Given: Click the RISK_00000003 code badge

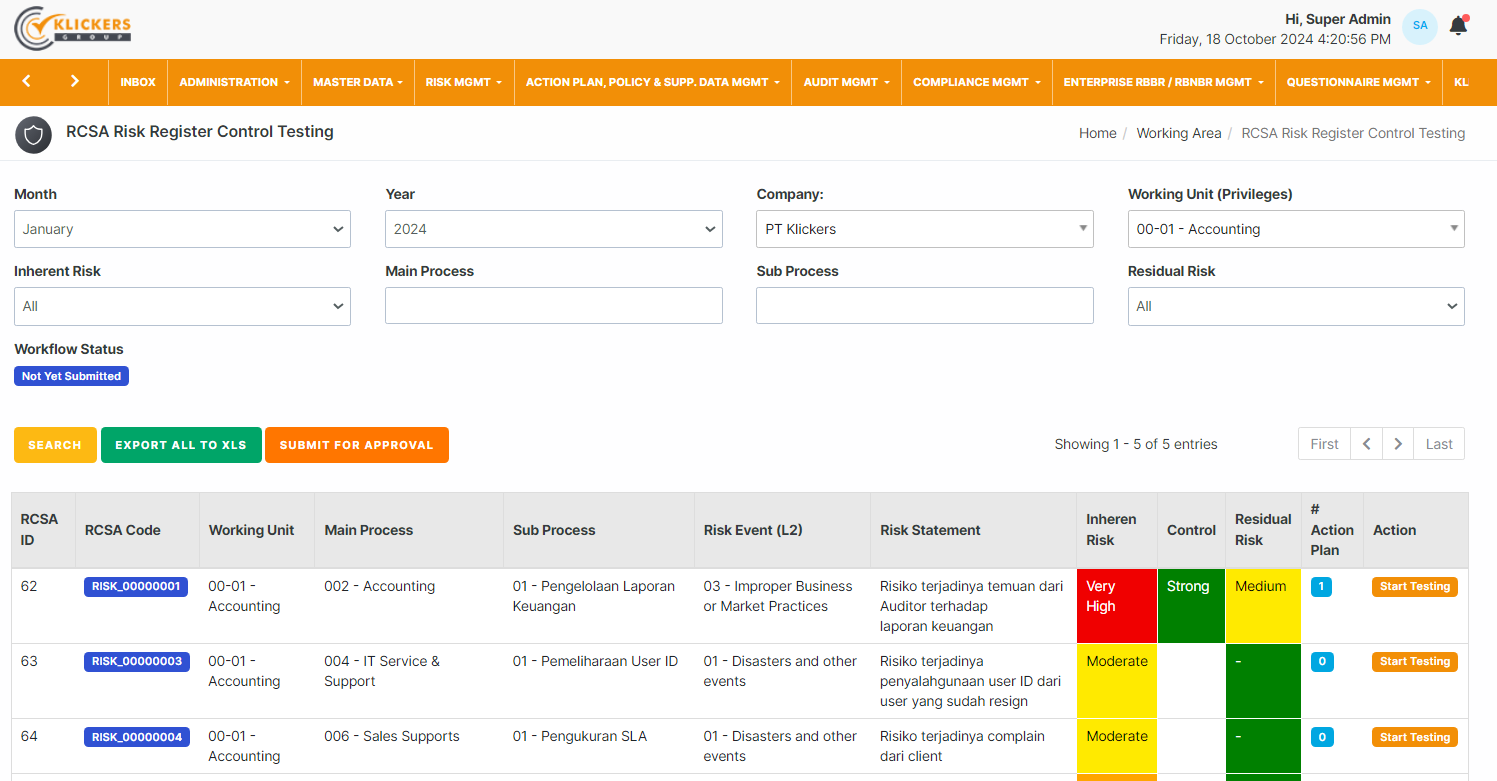Looking at the screenshot, I should tap(136, 662).
